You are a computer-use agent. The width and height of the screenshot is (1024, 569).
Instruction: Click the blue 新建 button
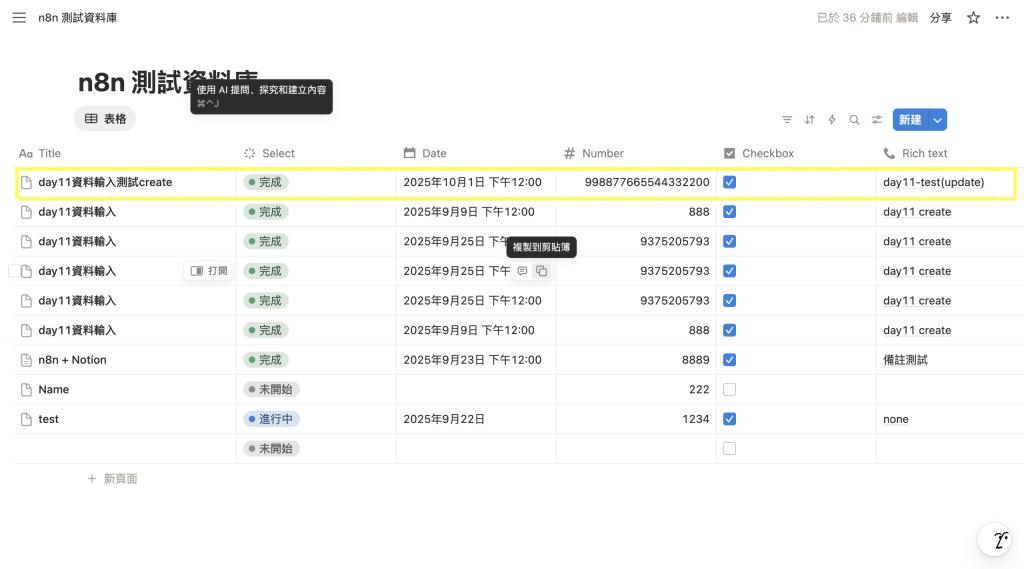click(x=910, y=120)
